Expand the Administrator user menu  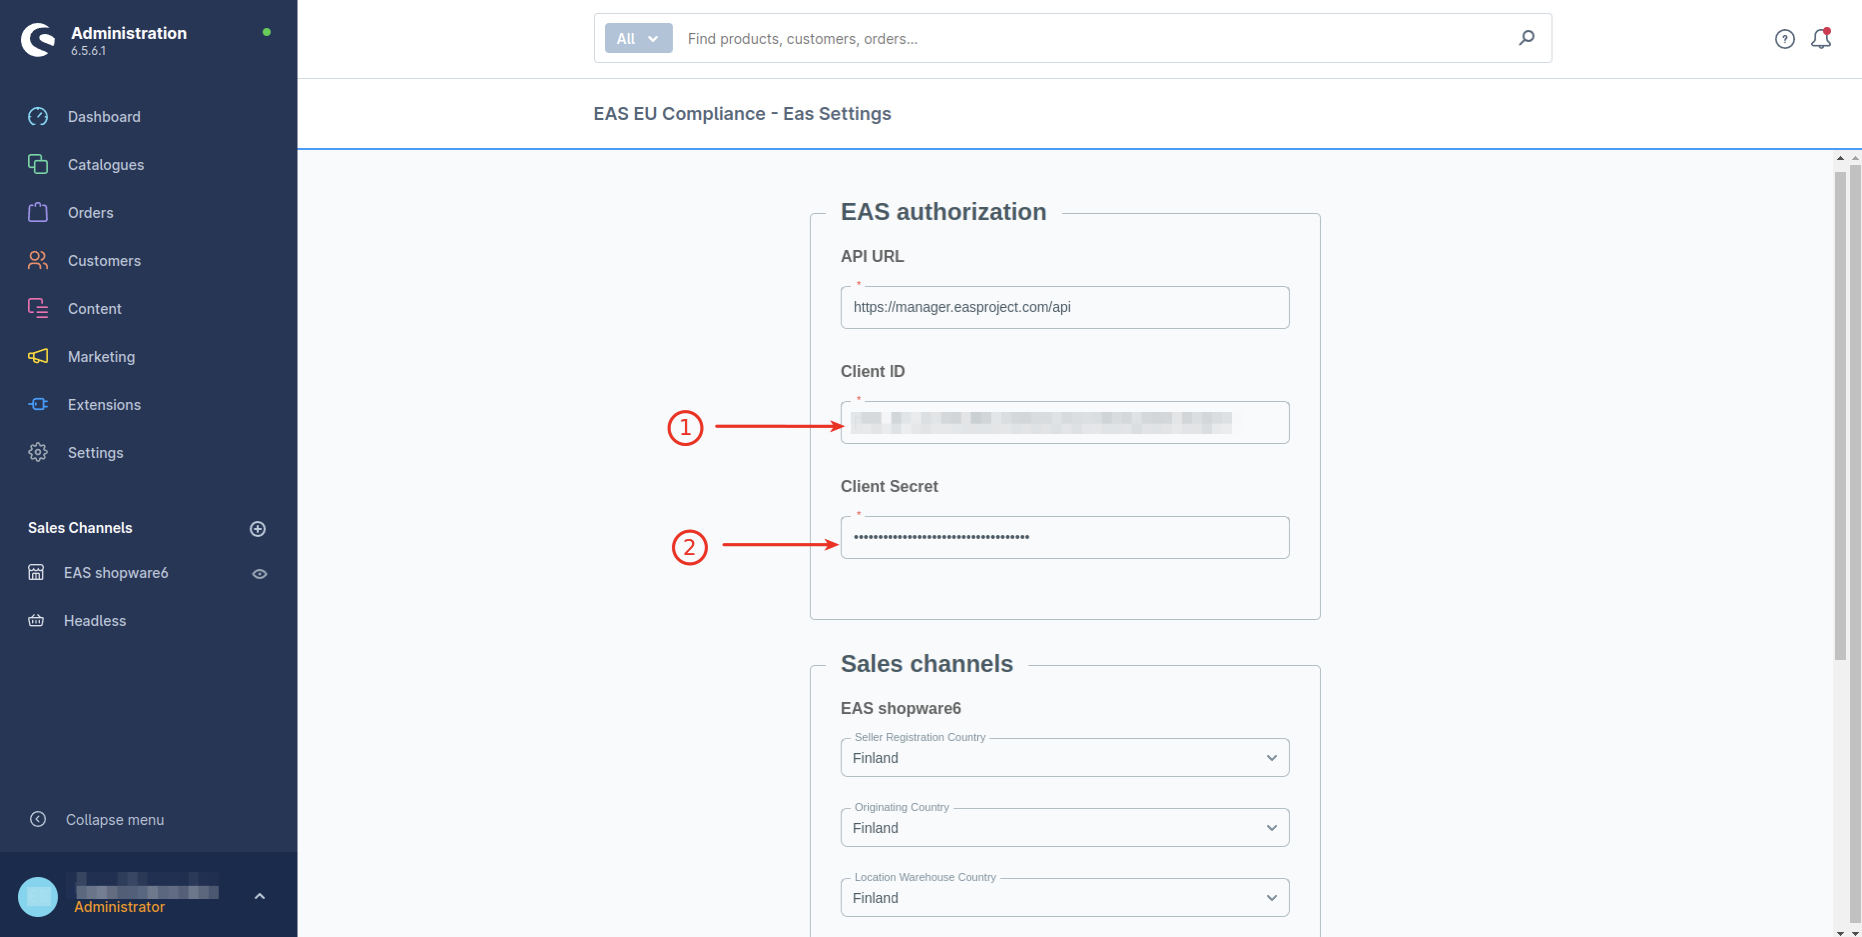click(259, 897)
